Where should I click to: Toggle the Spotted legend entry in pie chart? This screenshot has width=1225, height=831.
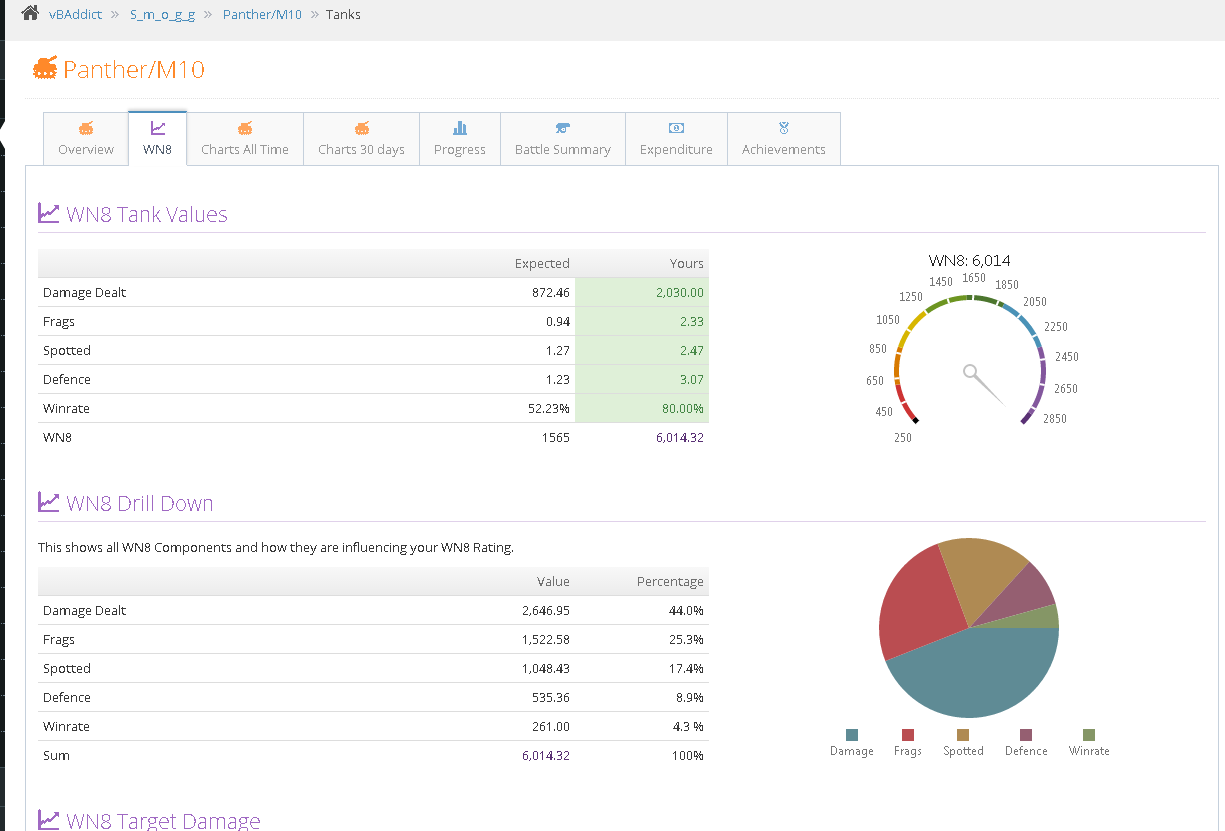click(x=963, y=743)
